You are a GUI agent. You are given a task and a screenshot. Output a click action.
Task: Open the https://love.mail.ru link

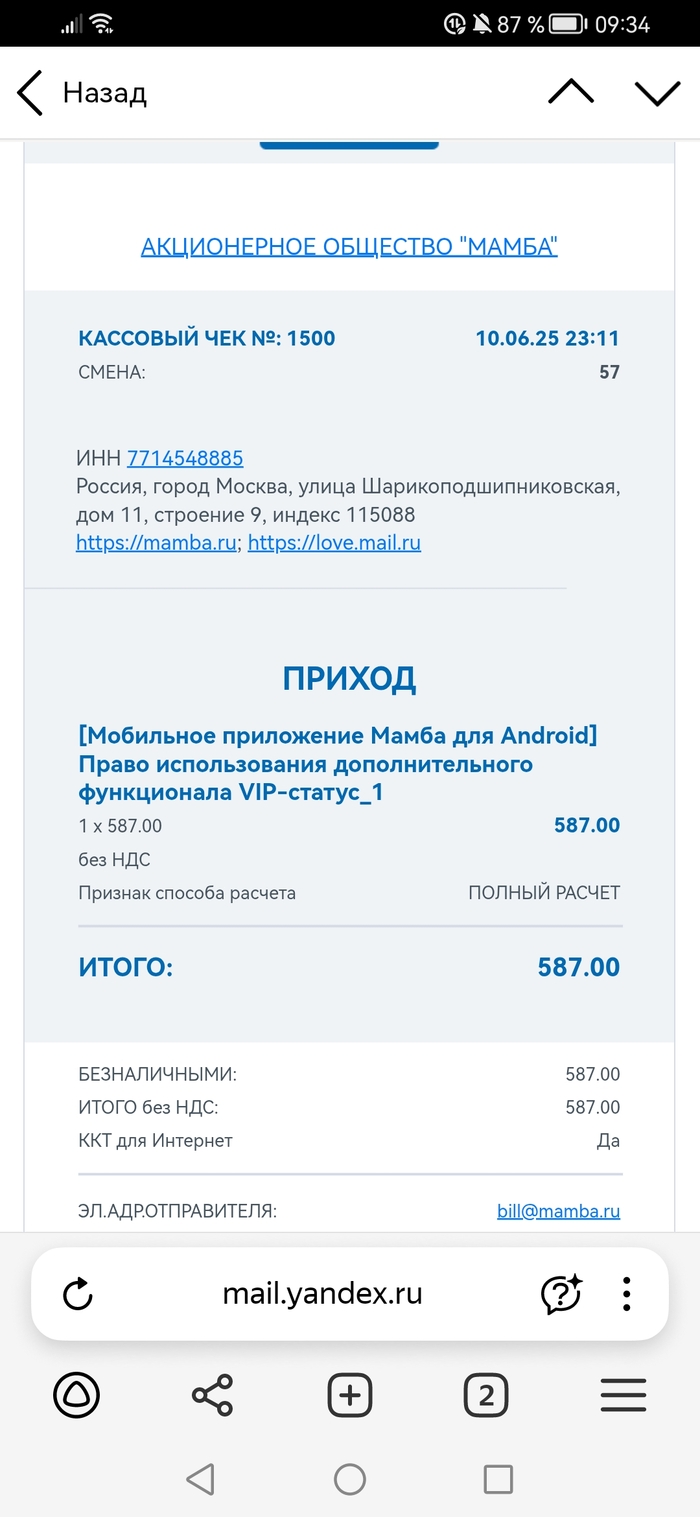(334, 544)
